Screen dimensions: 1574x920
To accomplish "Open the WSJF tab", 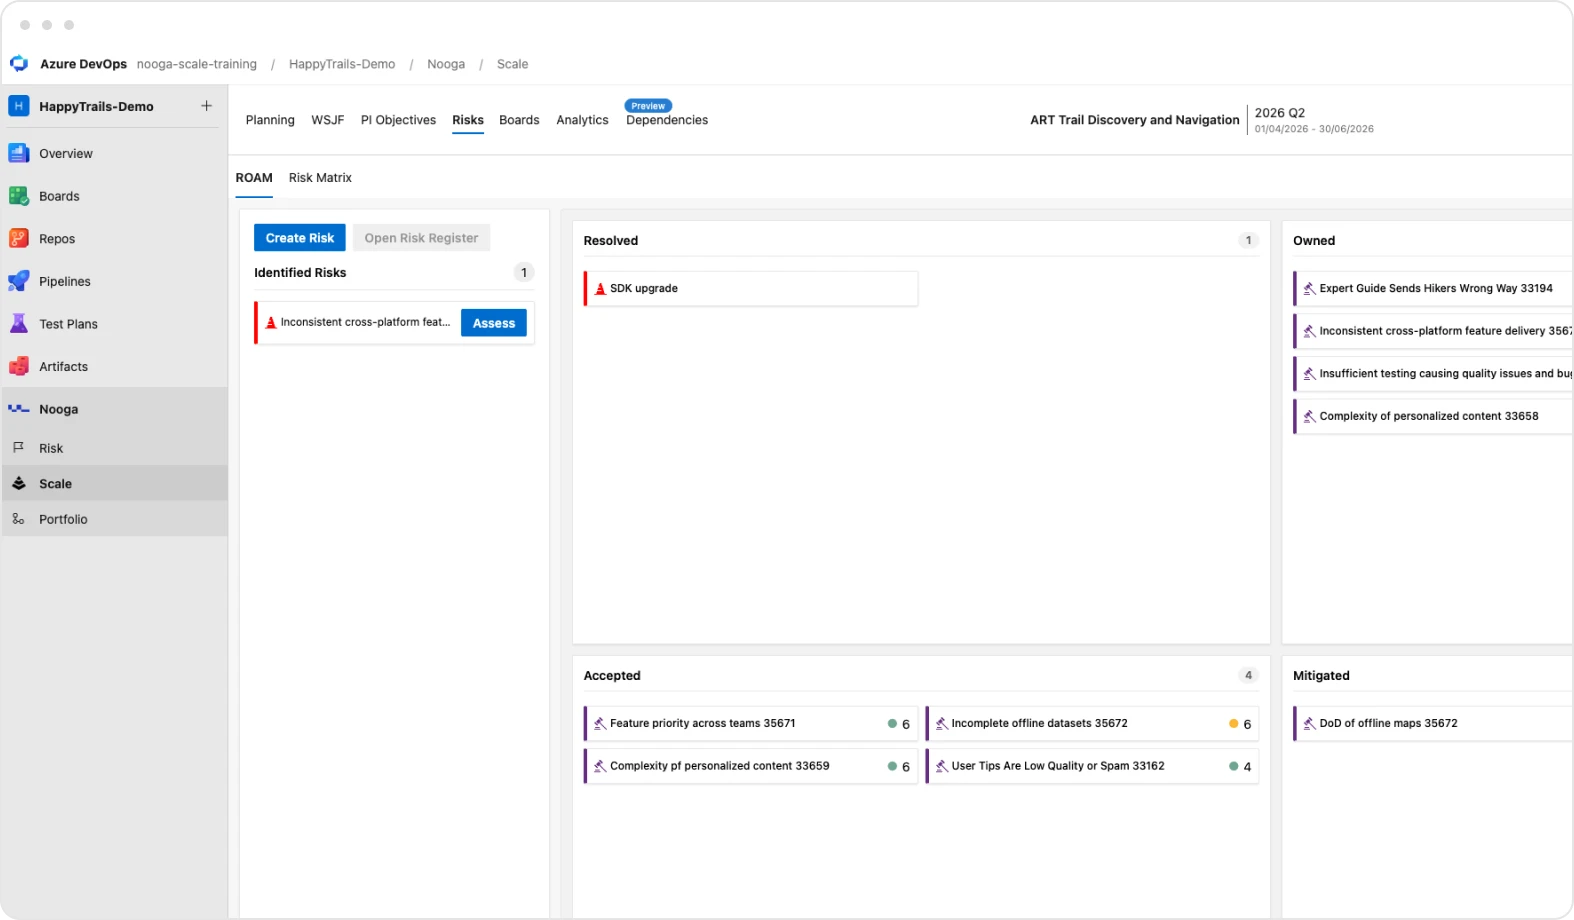I will click(x=328, y=120).
